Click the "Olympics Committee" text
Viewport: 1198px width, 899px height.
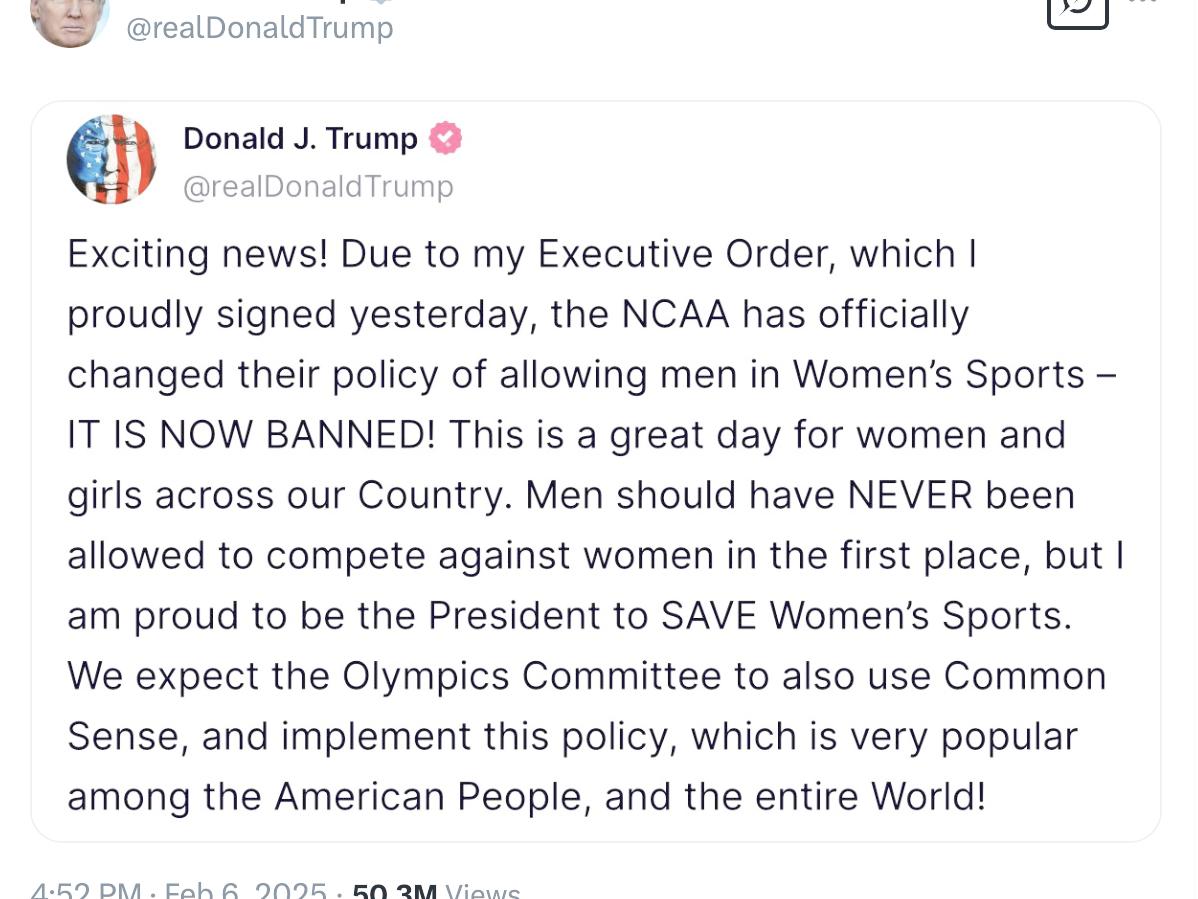tap(531, 676)
